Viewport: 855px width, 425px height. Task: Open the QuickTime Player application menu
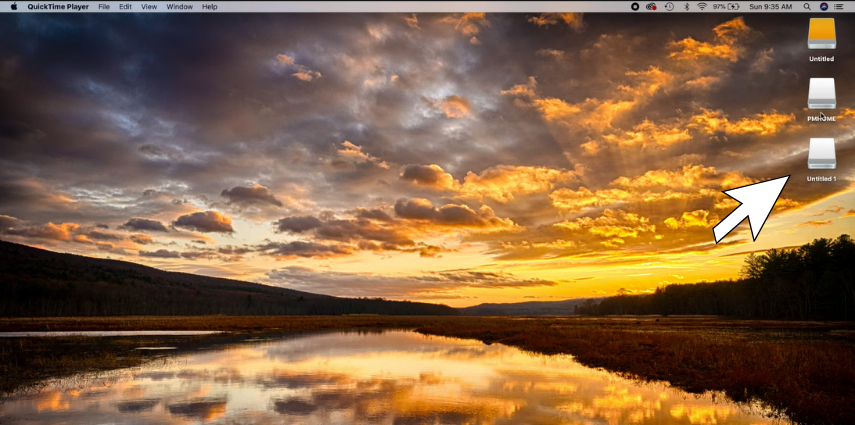coord(58,7)
